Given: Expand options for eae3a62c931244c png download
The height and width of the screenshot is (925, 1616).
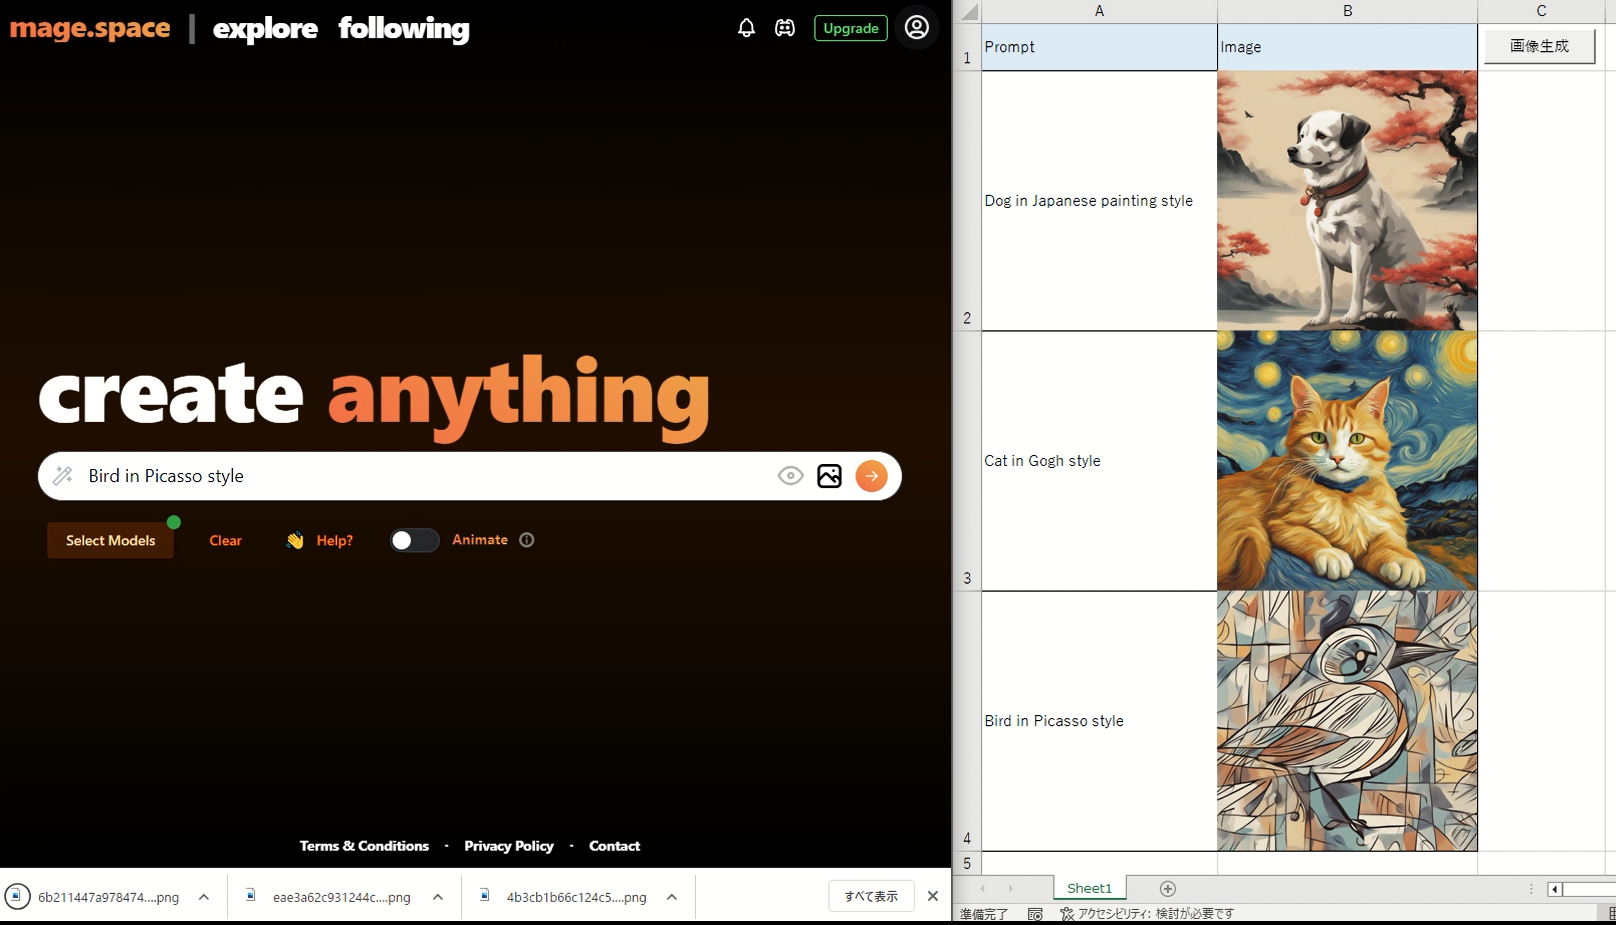Looking at the screenshot, I should [x=438, y=897].
